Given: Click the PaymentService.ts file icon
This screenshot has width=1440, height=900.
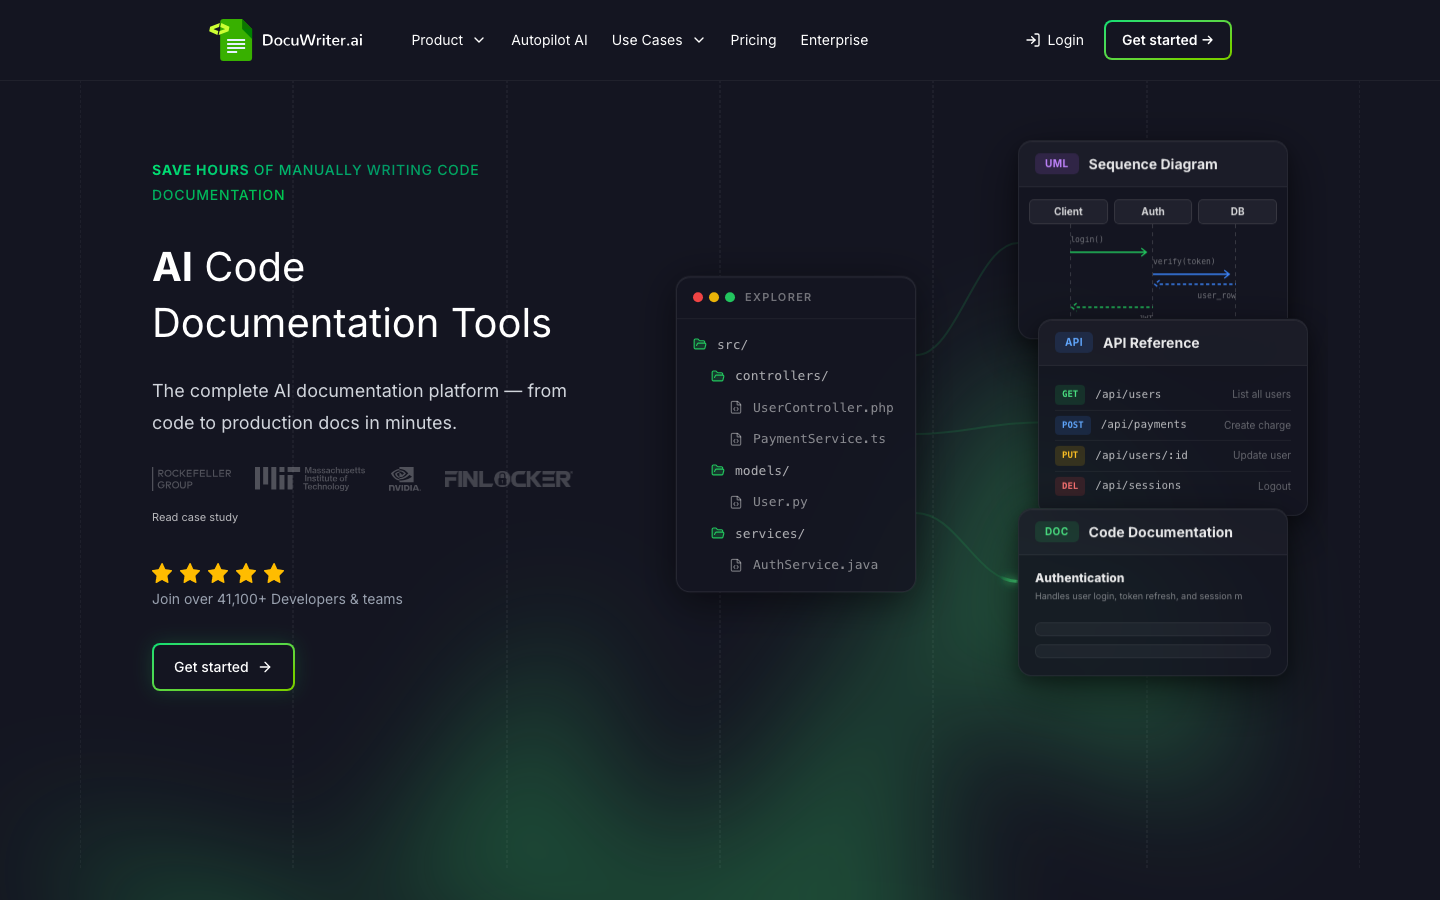Looking at the screenshot, I should pos(736,439).
